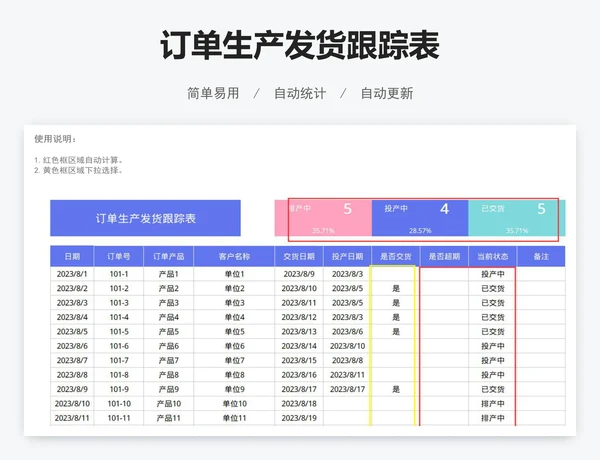Select customer cell 单位3

click(x=234, y=303)
